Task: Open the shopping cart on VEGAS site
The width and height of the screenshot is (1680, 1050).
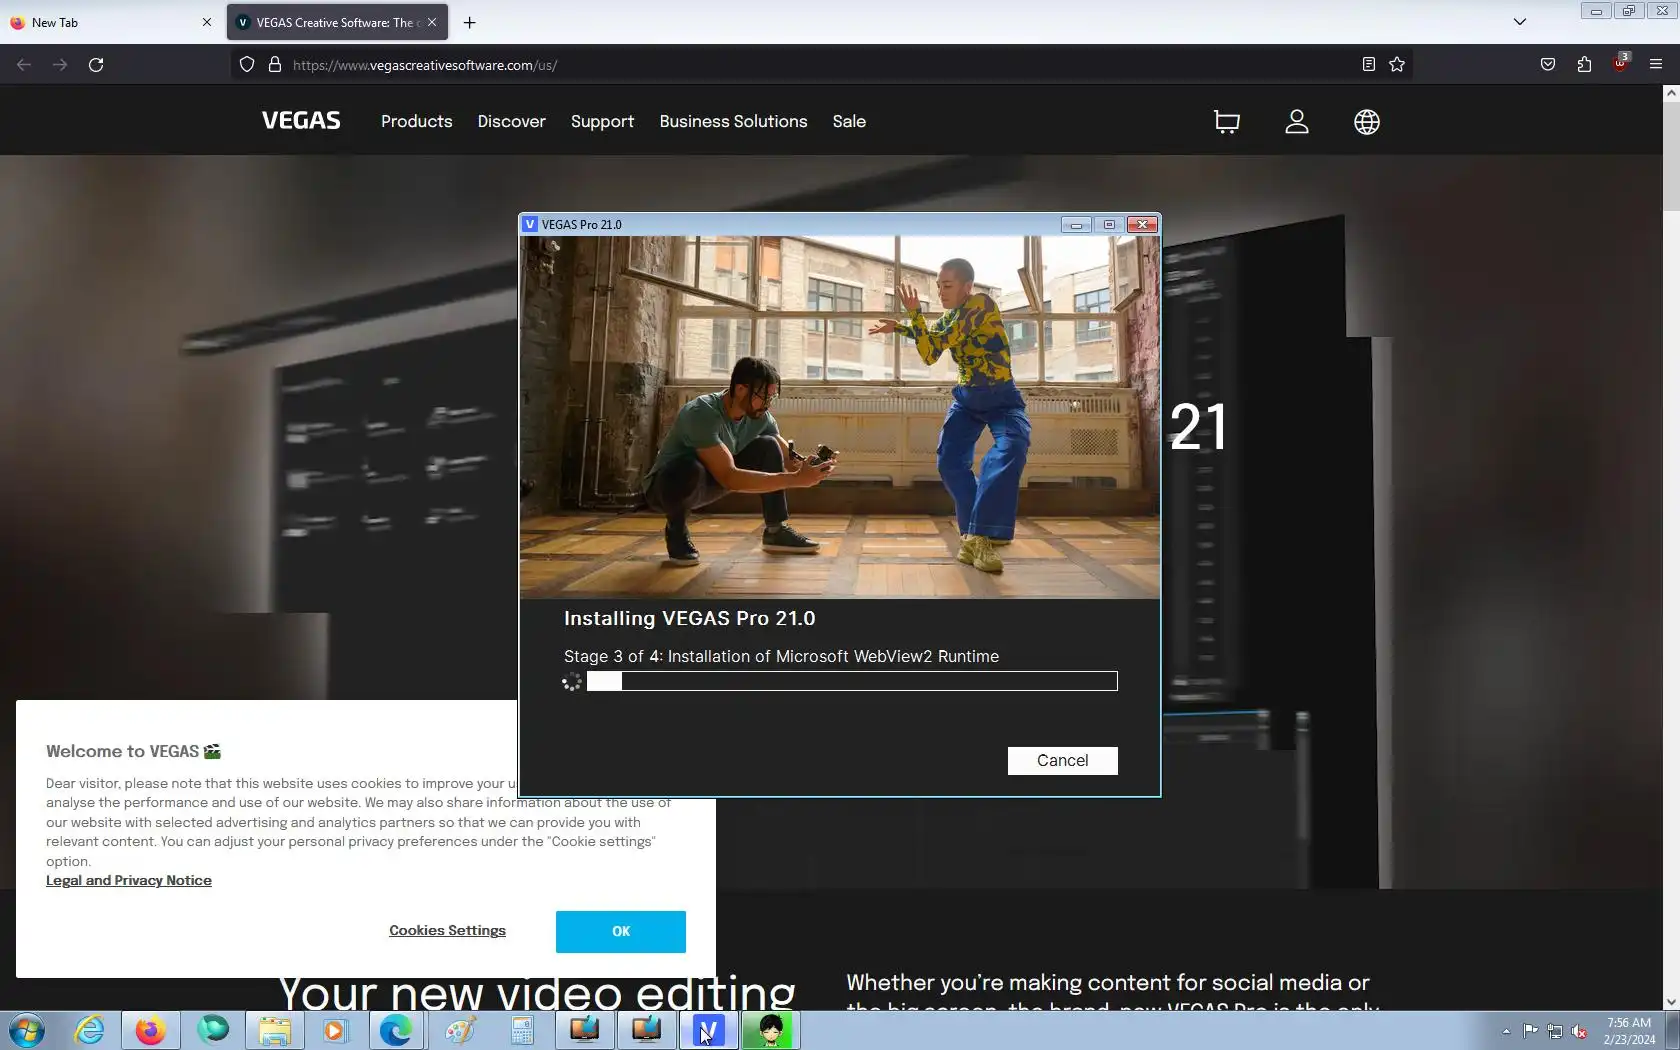Action: click(x=1226, y=122)
